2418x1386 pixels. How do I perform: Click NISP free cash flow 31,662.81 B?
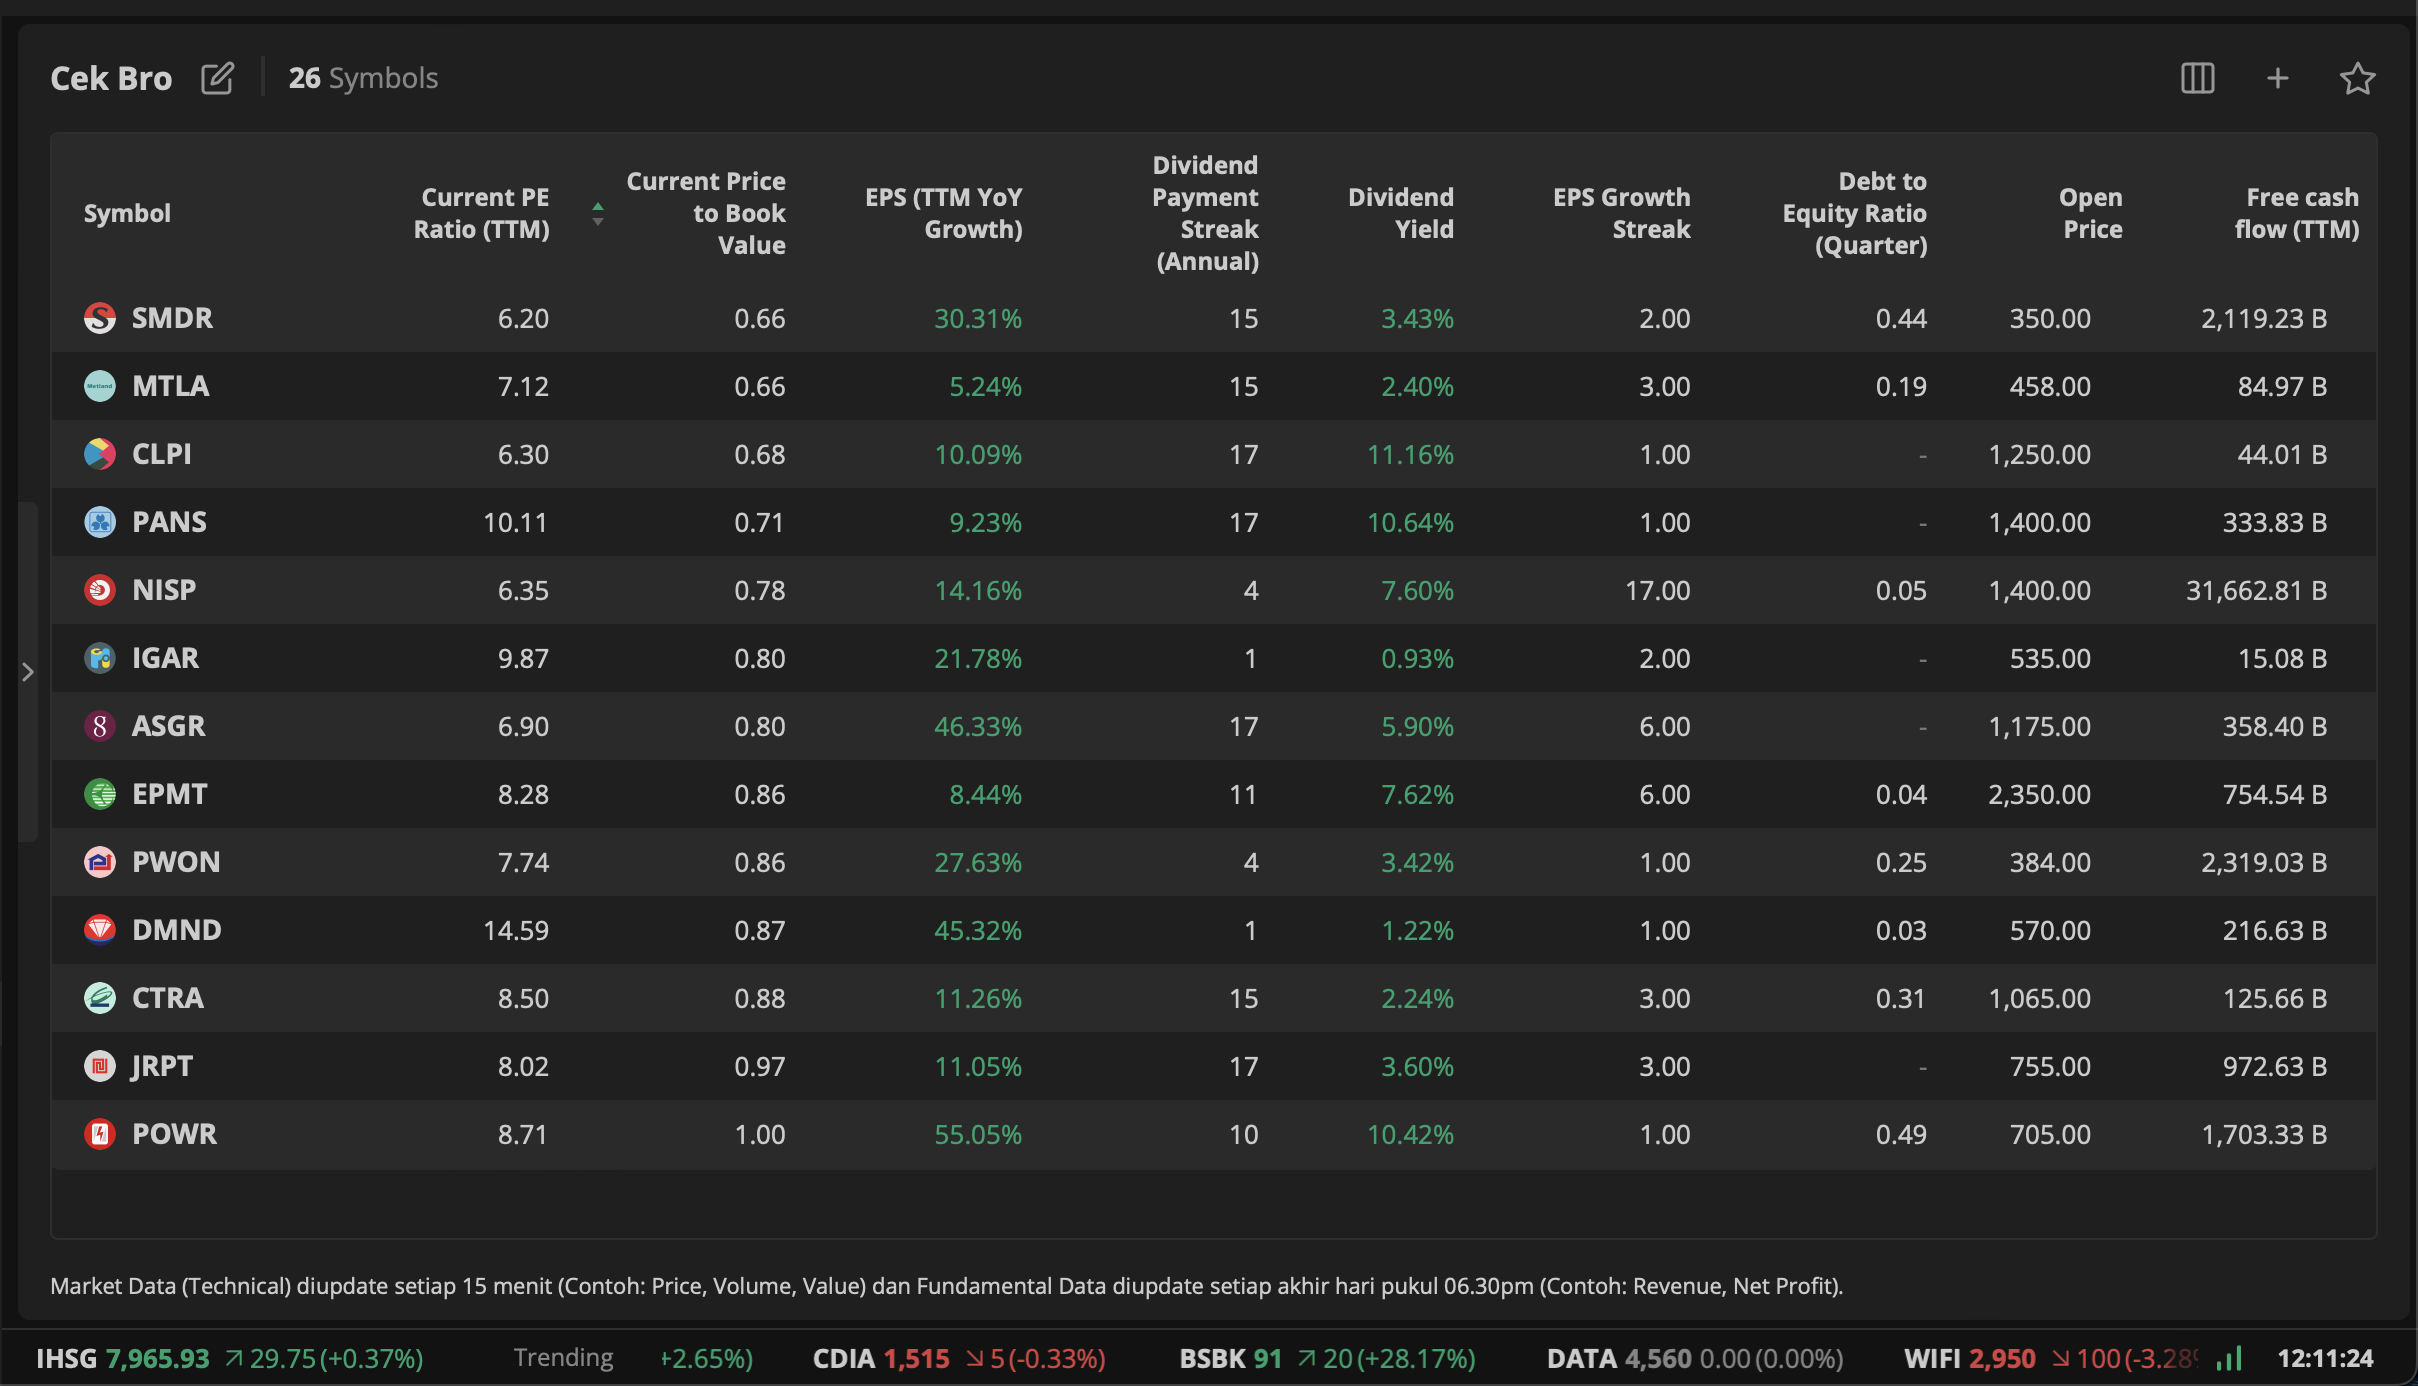[x=2256, y=590]
